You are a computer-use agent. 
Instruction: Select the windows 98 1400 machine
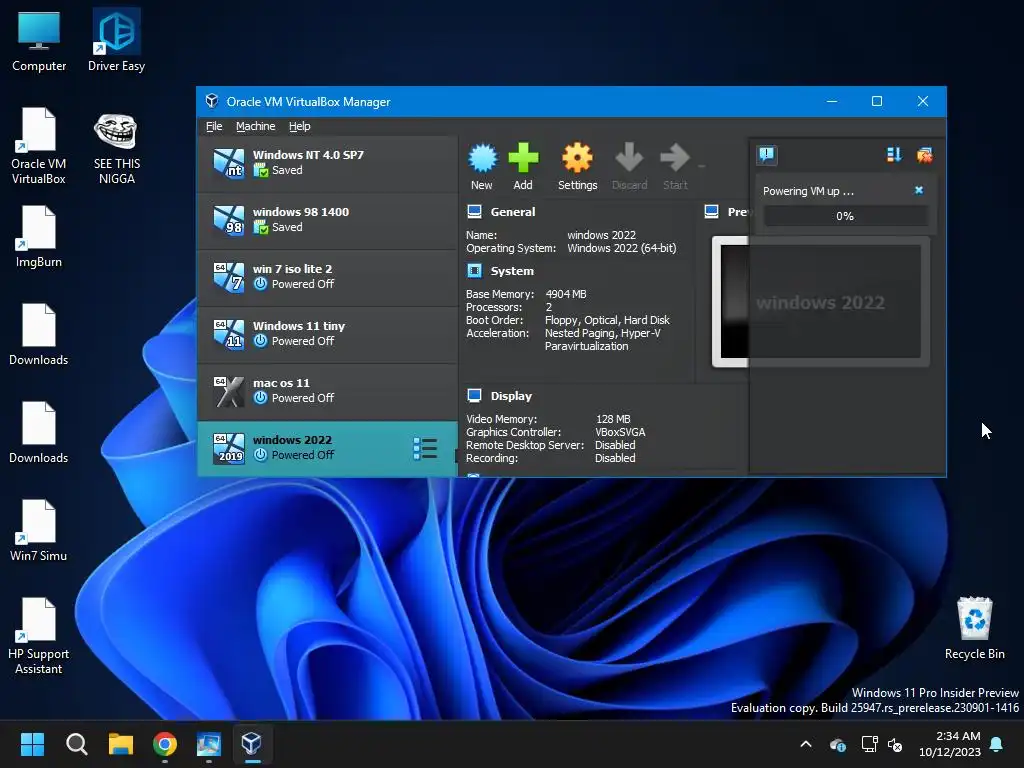tap(327, 221)
